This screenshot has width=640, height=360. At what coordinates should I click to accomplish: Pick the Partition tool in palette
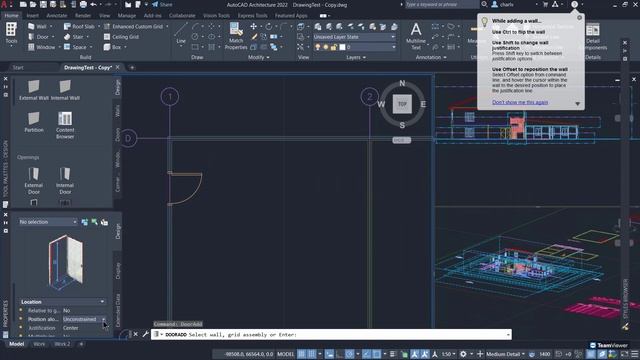click(x=34, y=122)
